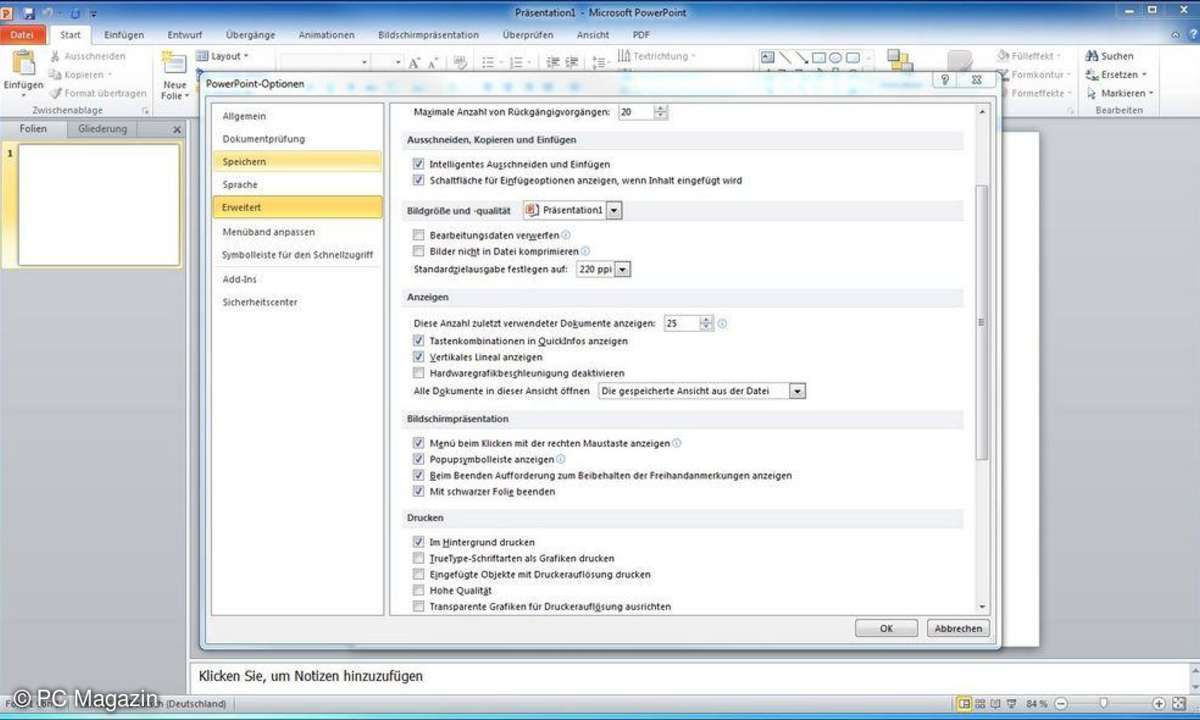Click the Suchen binoculars command
1200x720 pixels.
1110,56
